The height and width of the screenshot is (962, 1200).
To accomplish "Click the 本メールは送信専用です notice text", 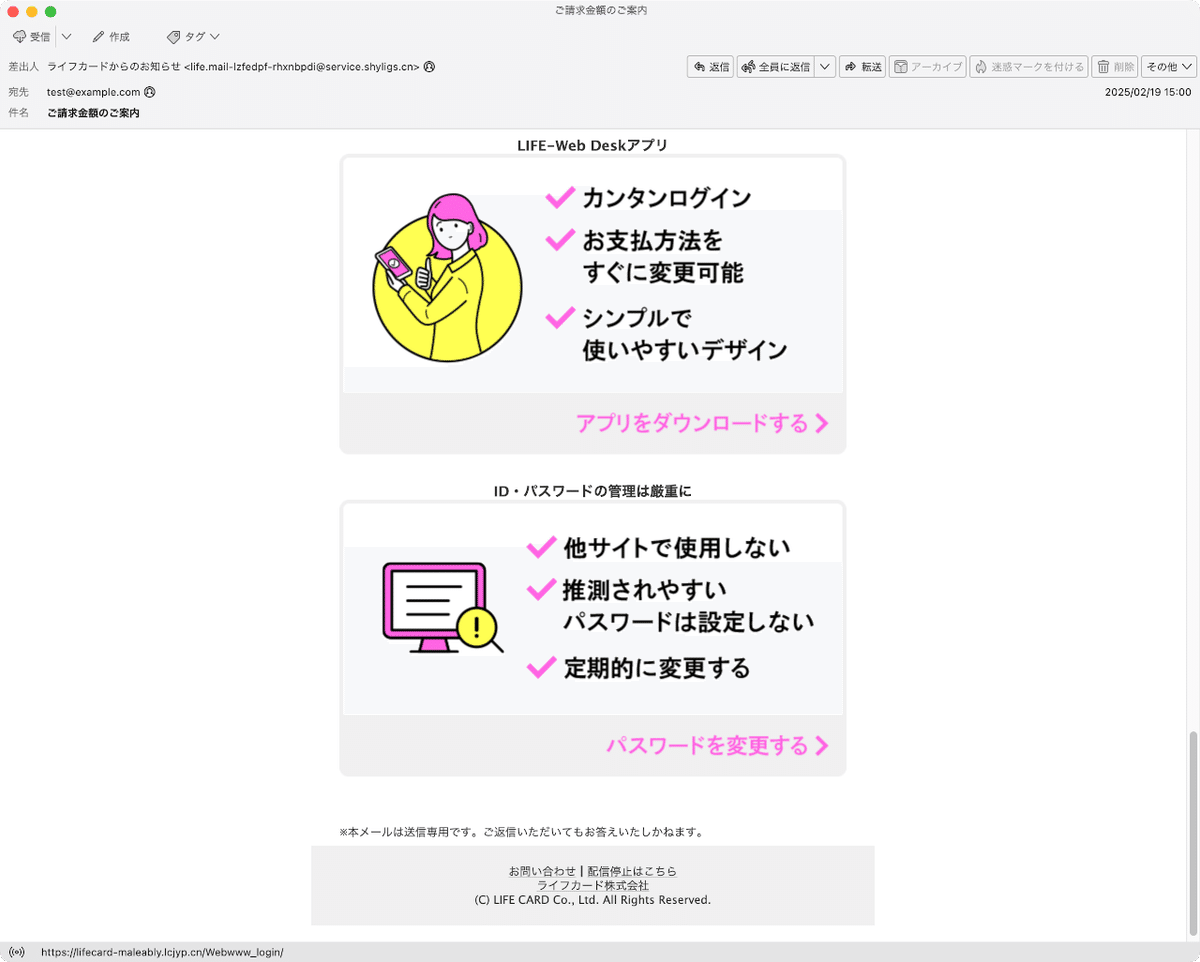I will (x=522, y=832).
